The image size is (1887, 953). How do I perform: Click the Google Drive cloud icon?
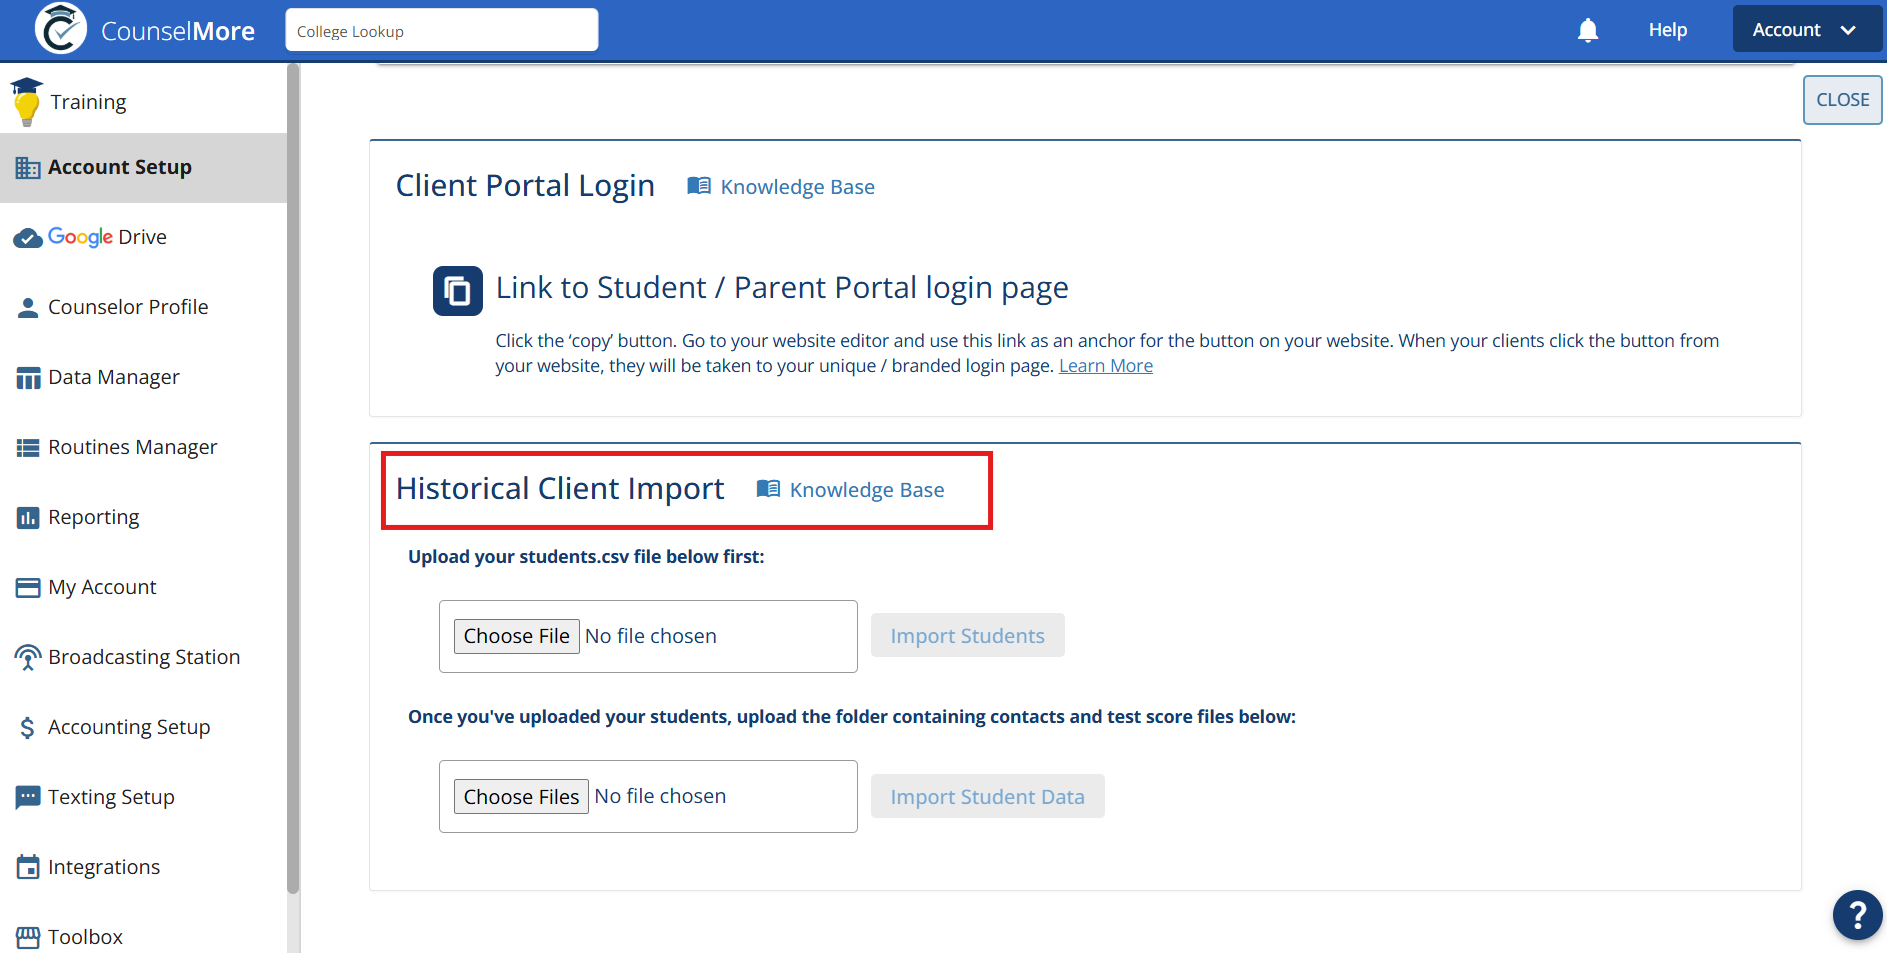pyautogui.click(x=28, y=238)
